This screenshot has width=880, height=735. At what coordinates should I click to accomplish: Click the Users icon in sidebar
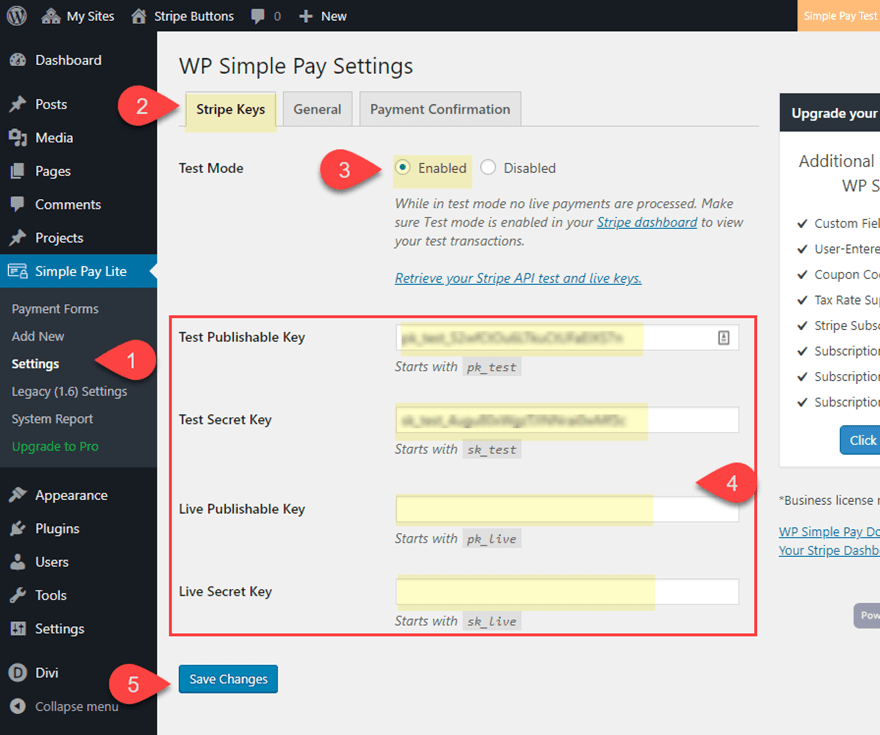(x=17, y=562)
